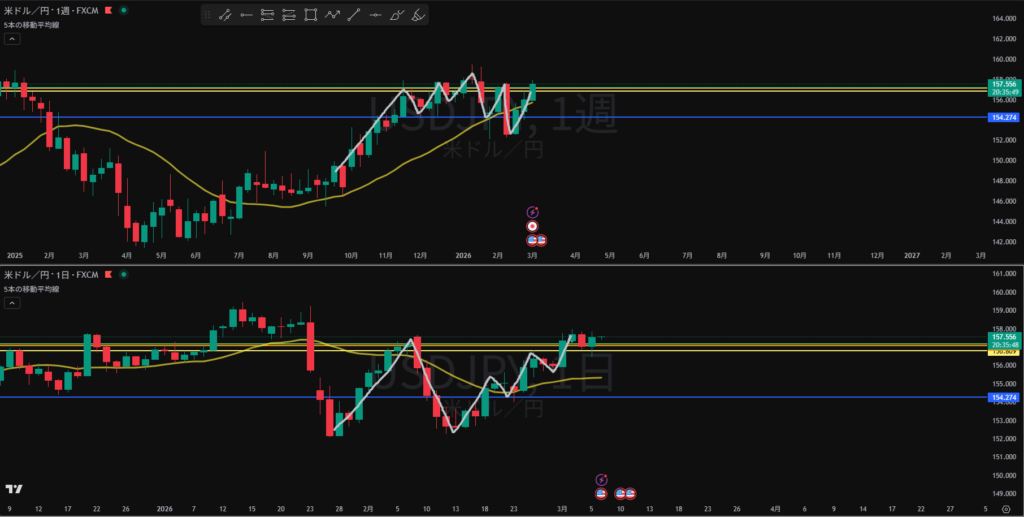Click the red flag icon beside FXCM on weekly chart

click(x=108, y=9)
